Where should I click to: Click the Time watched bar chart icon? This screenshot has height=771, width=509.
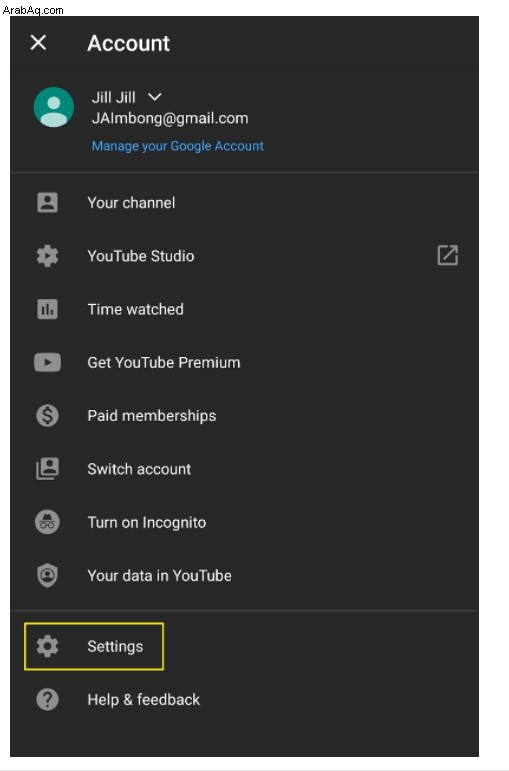pos(47,309)
